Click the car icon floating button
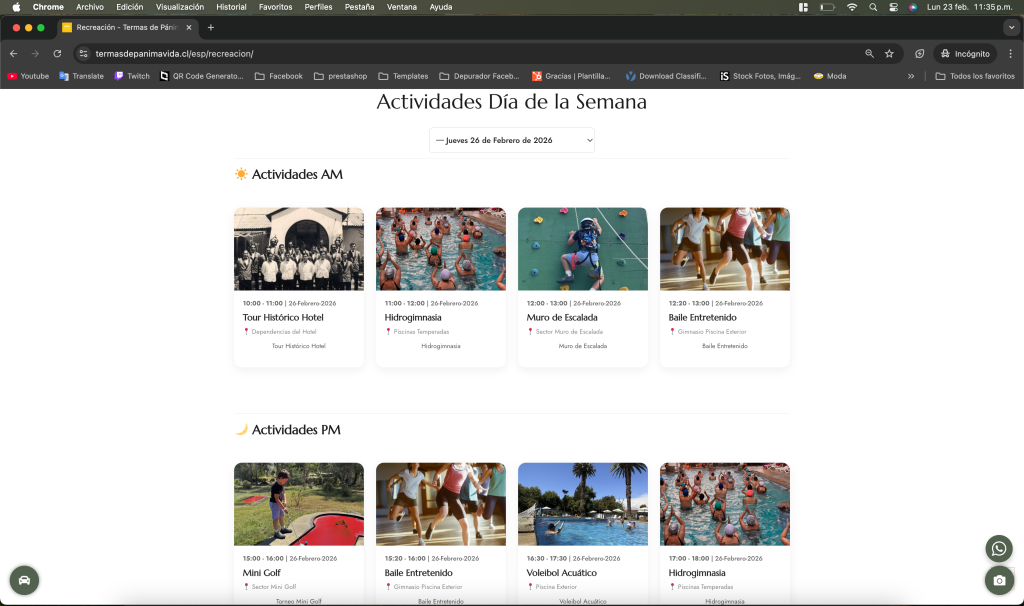This screenshot has width=1024, height=606. tap(24, 580)
